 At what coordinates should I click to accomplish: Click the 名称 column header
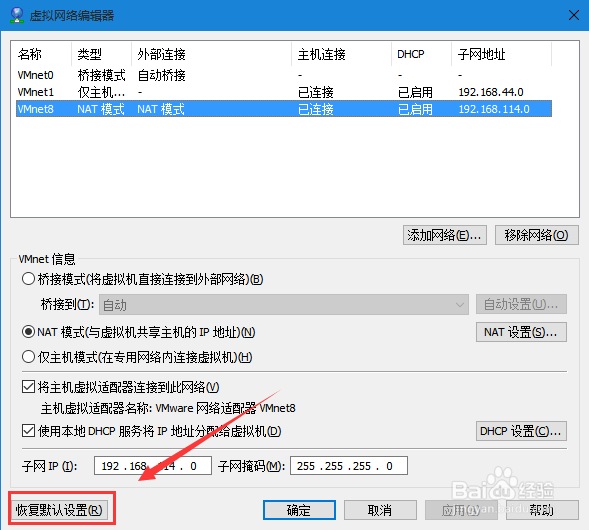[41, 54]
